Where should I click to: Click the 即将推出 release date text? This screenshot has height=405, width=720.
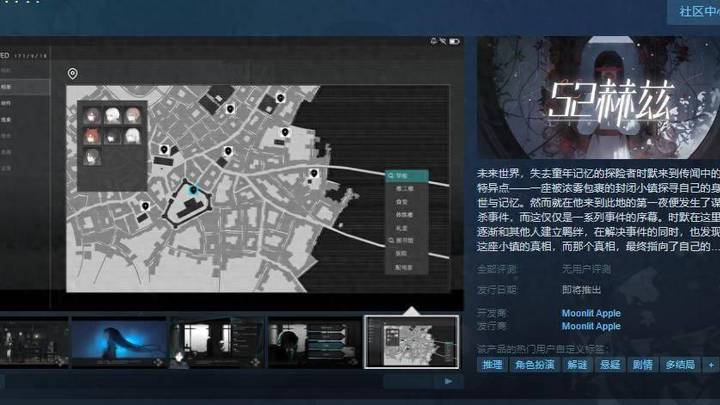click(x=581, y=290)
